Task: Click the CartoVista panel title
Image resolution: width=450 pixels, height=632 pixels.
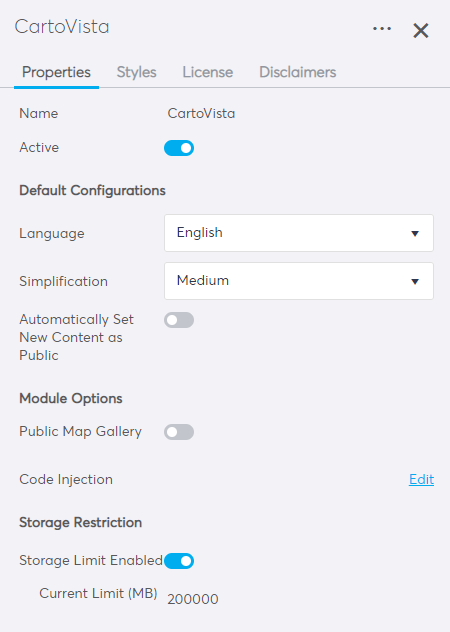Action: pos(62,27)
